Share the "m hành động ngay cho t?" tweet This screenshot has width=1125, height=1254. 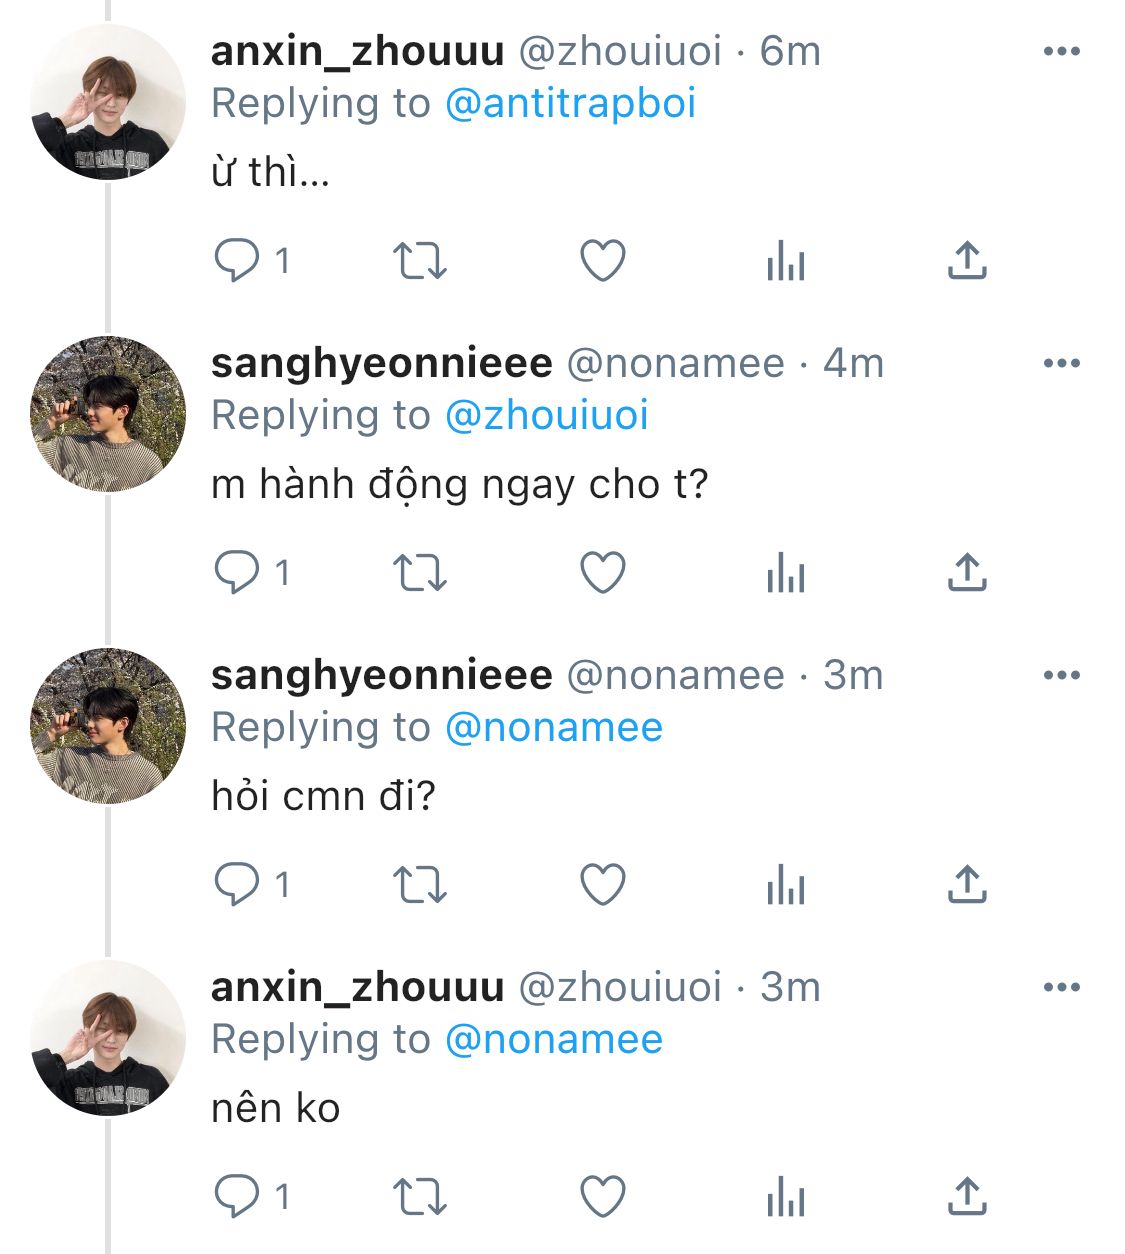(967, 573)
